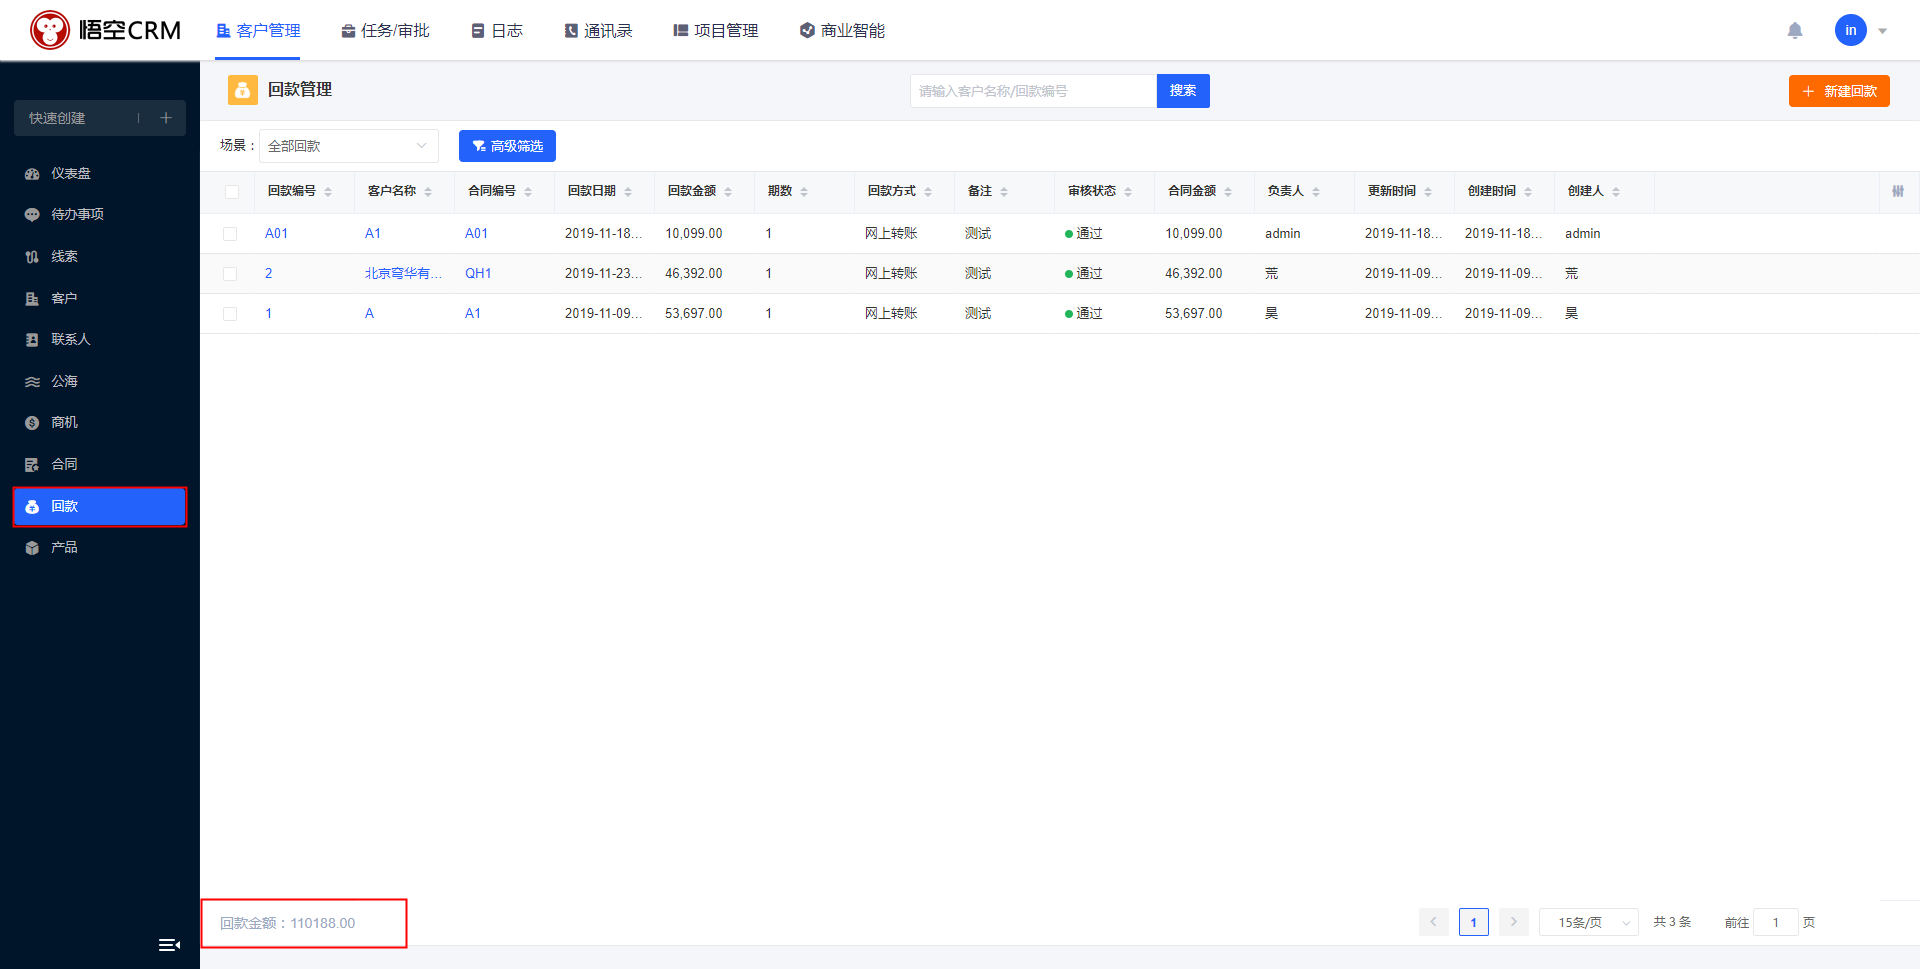
Task: Open the 15条/页 page size dropdown
Action: 1588,922
